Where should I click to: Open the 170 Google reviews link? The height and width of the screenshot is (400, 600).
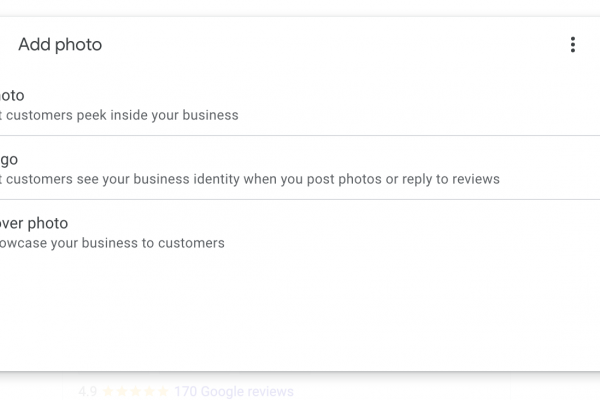click(x=233, y=391)
